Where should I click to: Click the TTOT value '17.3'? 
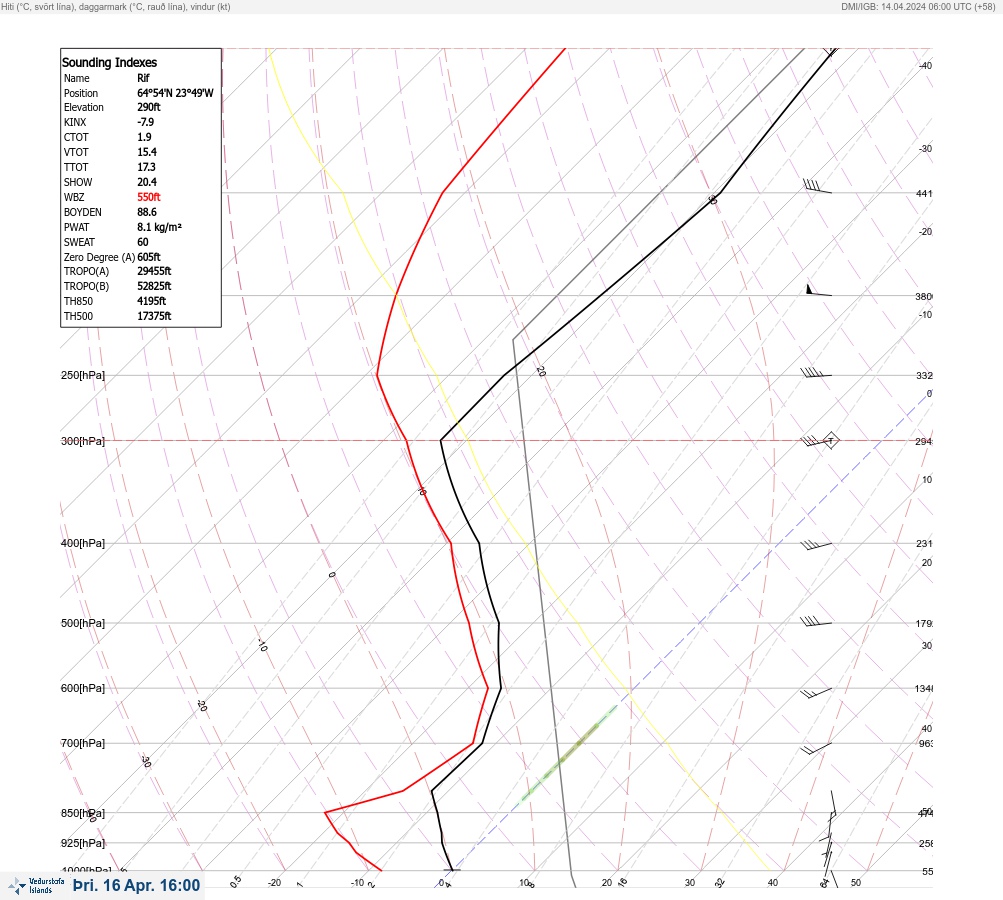point(146,167)
